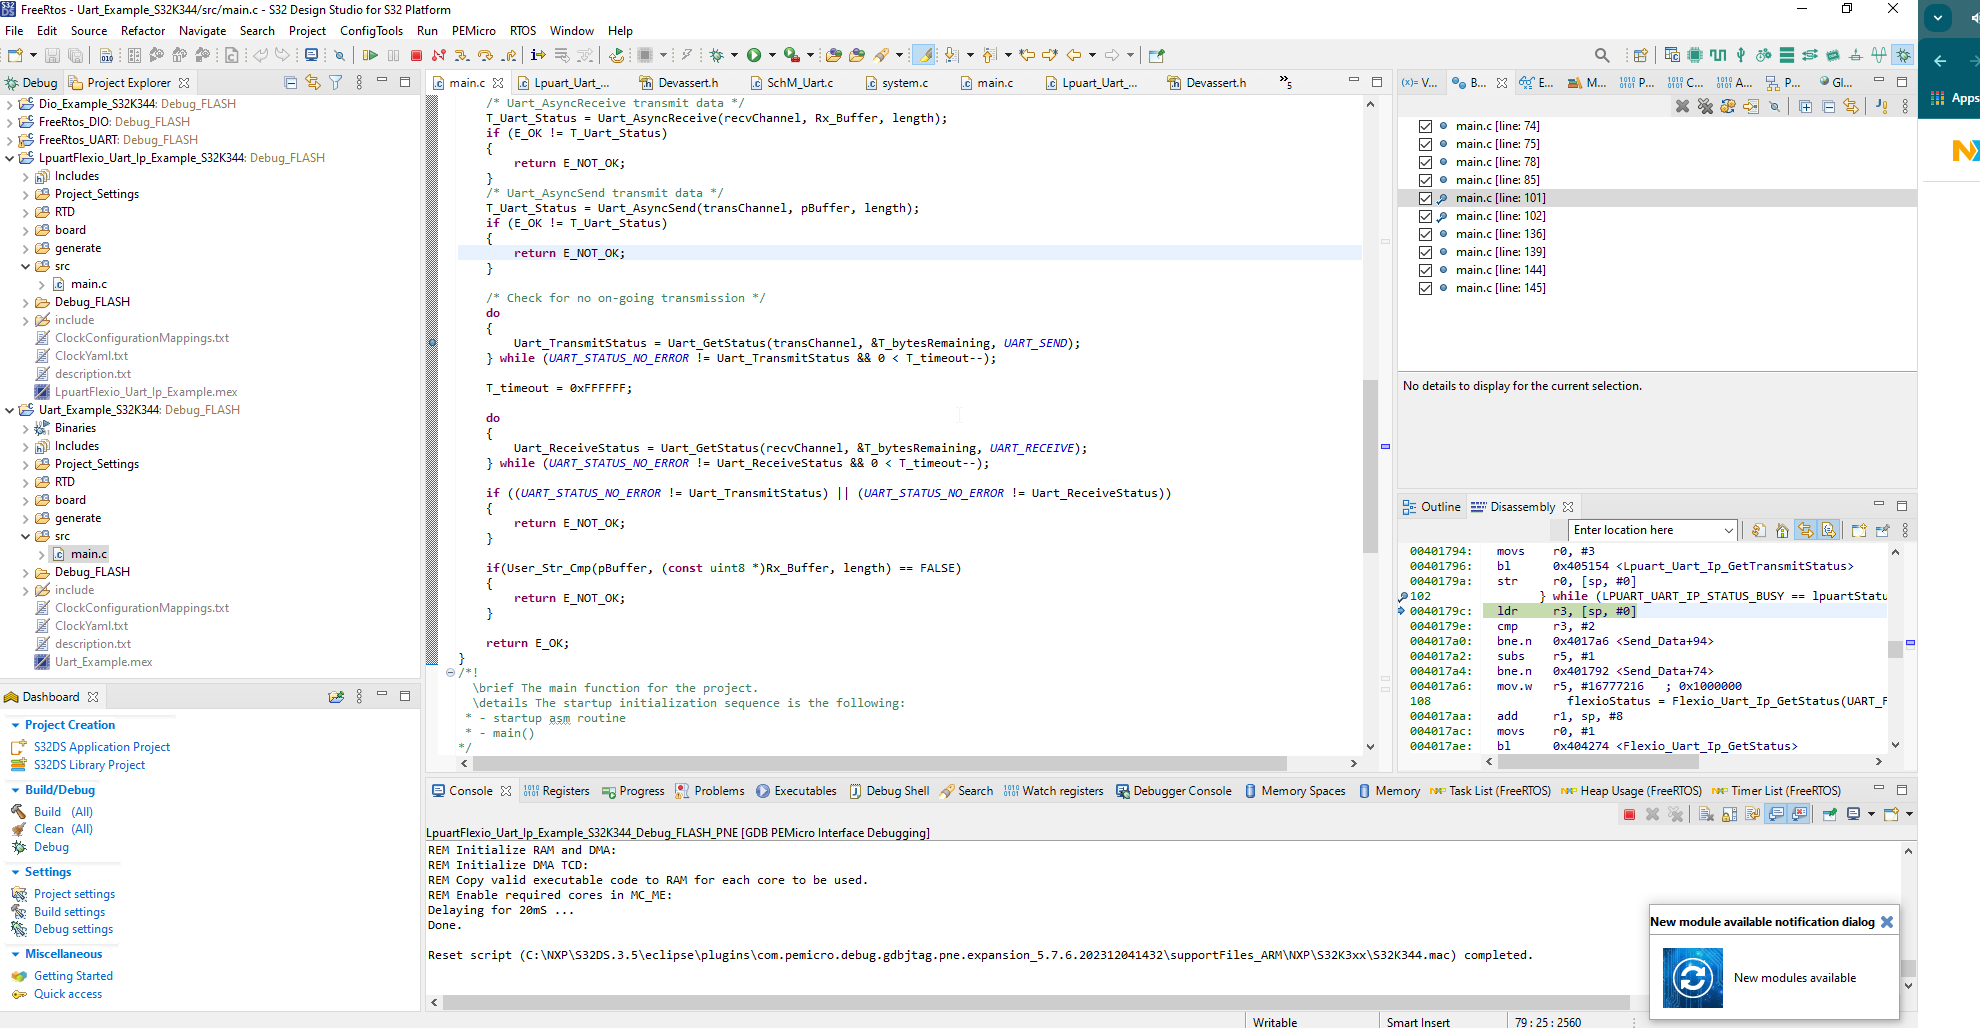
Task: Switch to the Registers tab
Action: [556, 791]
